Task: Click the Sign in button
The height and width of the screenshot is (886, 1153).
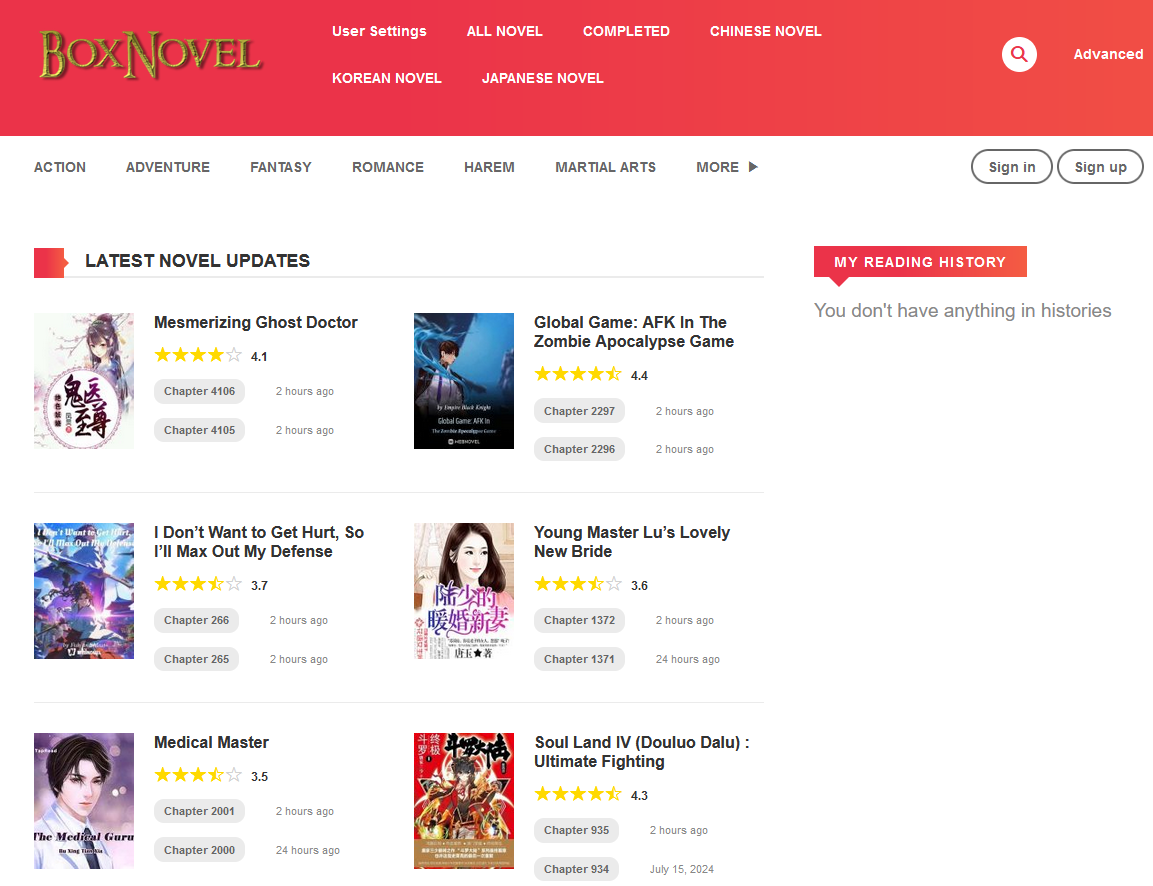Action: (1011, 167)
